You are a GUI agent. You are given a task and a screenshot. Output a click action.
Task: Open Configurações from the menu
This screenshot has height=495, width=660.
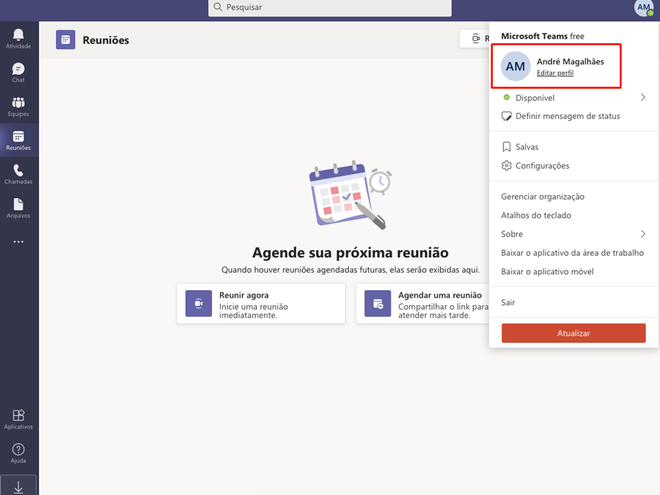point(542,166)
